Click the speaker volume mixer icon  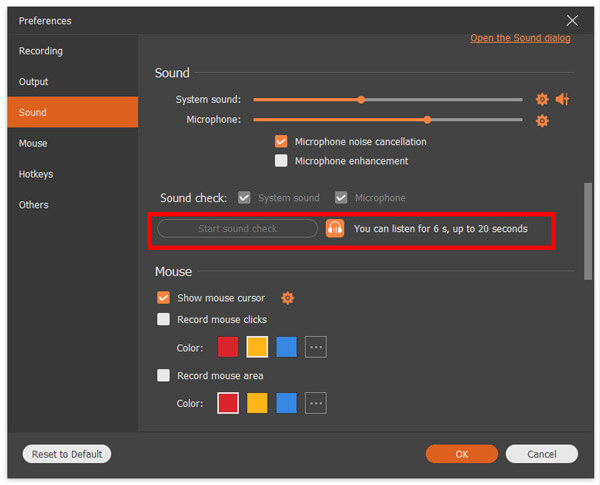pyautogui.click(x=562, y=100)
